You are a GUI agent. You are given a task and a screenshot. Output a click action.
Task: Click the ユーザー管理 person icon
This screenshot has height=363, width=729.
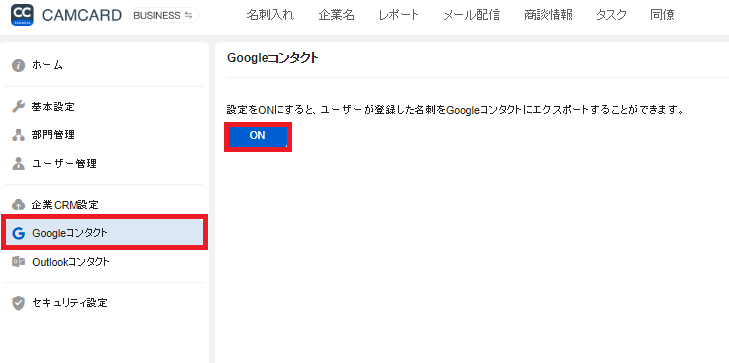tap(18, 164)
